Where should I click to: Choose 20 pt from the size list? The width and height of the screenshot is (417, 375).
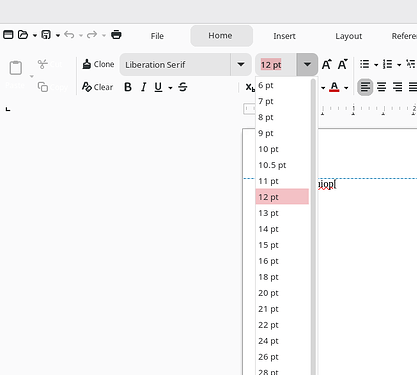(282, 293)
